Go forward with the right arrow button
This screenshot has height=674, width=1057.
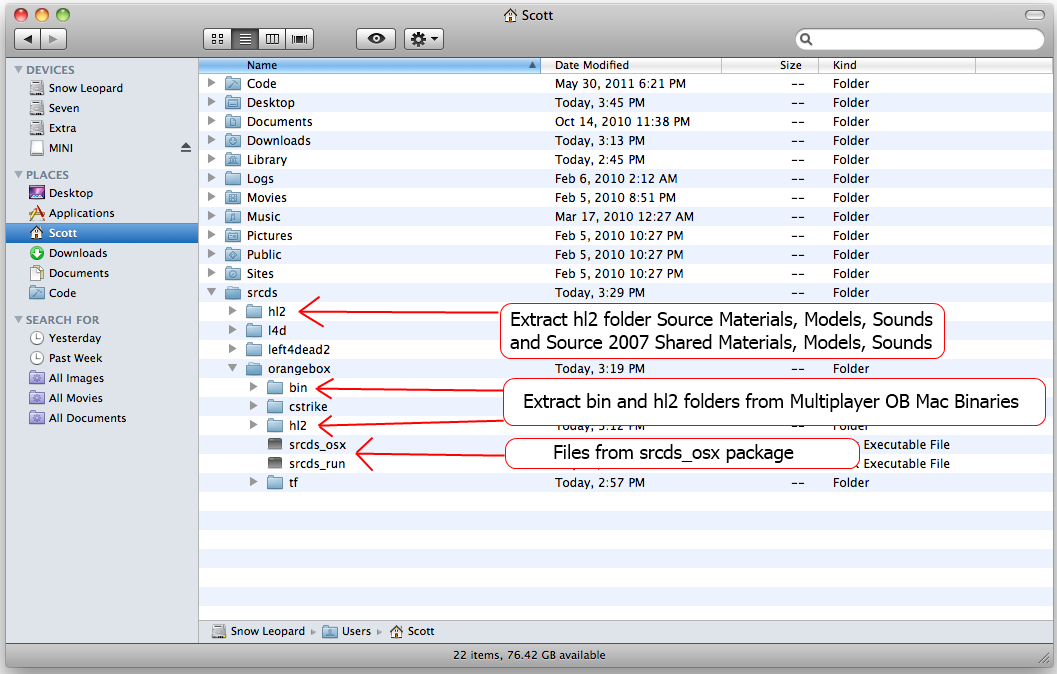(53, 39)
